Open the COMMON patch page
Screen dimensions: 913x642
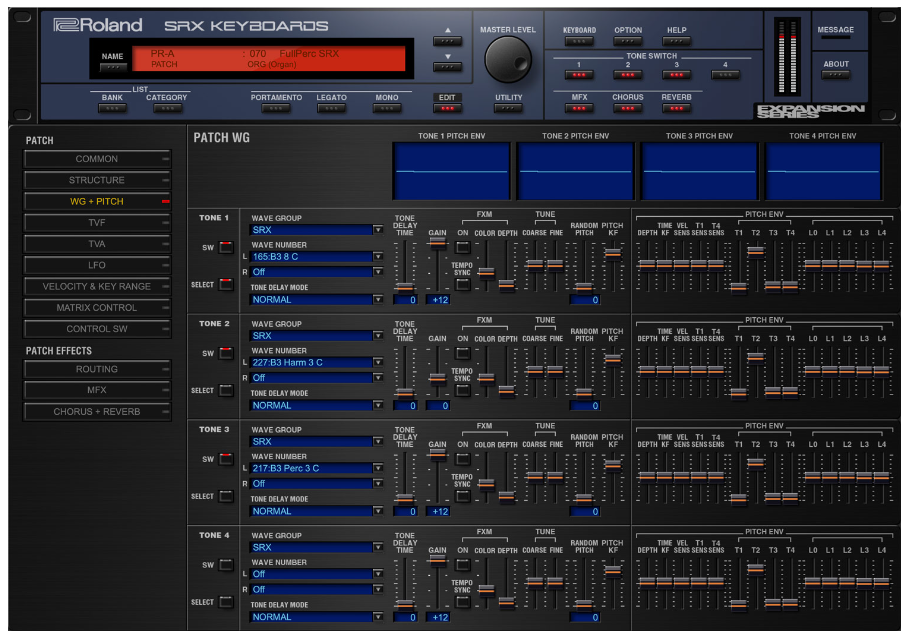click(97, 159)
